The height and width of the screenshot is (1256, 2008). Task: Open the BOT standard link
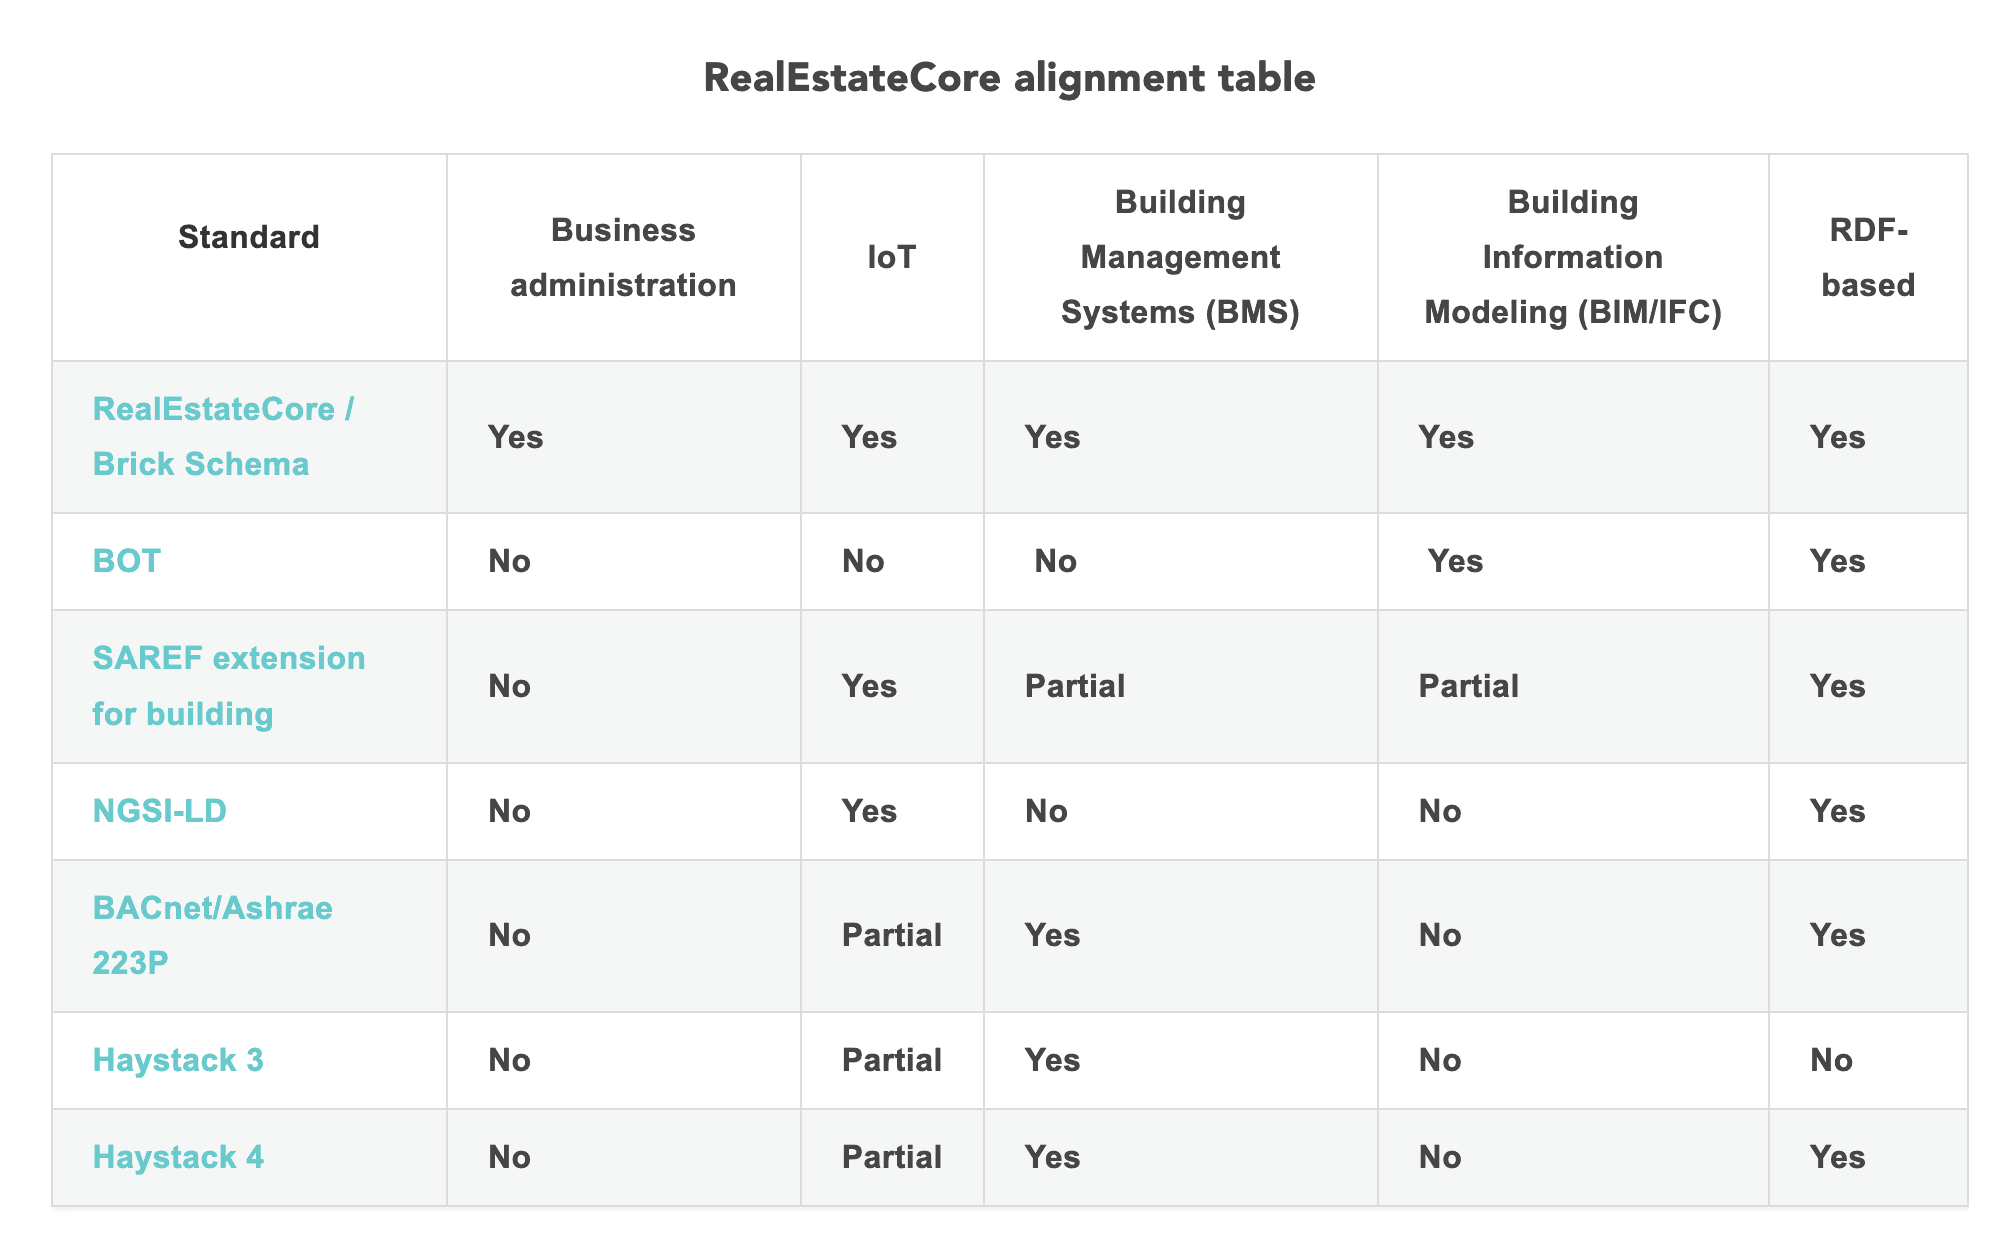tap(126, 561)
